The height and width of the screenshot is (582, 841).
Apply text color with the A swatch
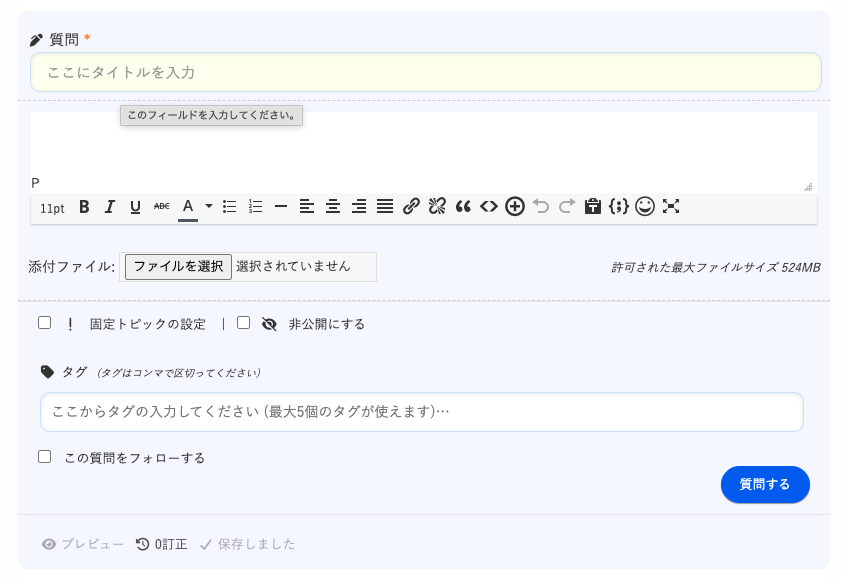(x=187, y=207)
